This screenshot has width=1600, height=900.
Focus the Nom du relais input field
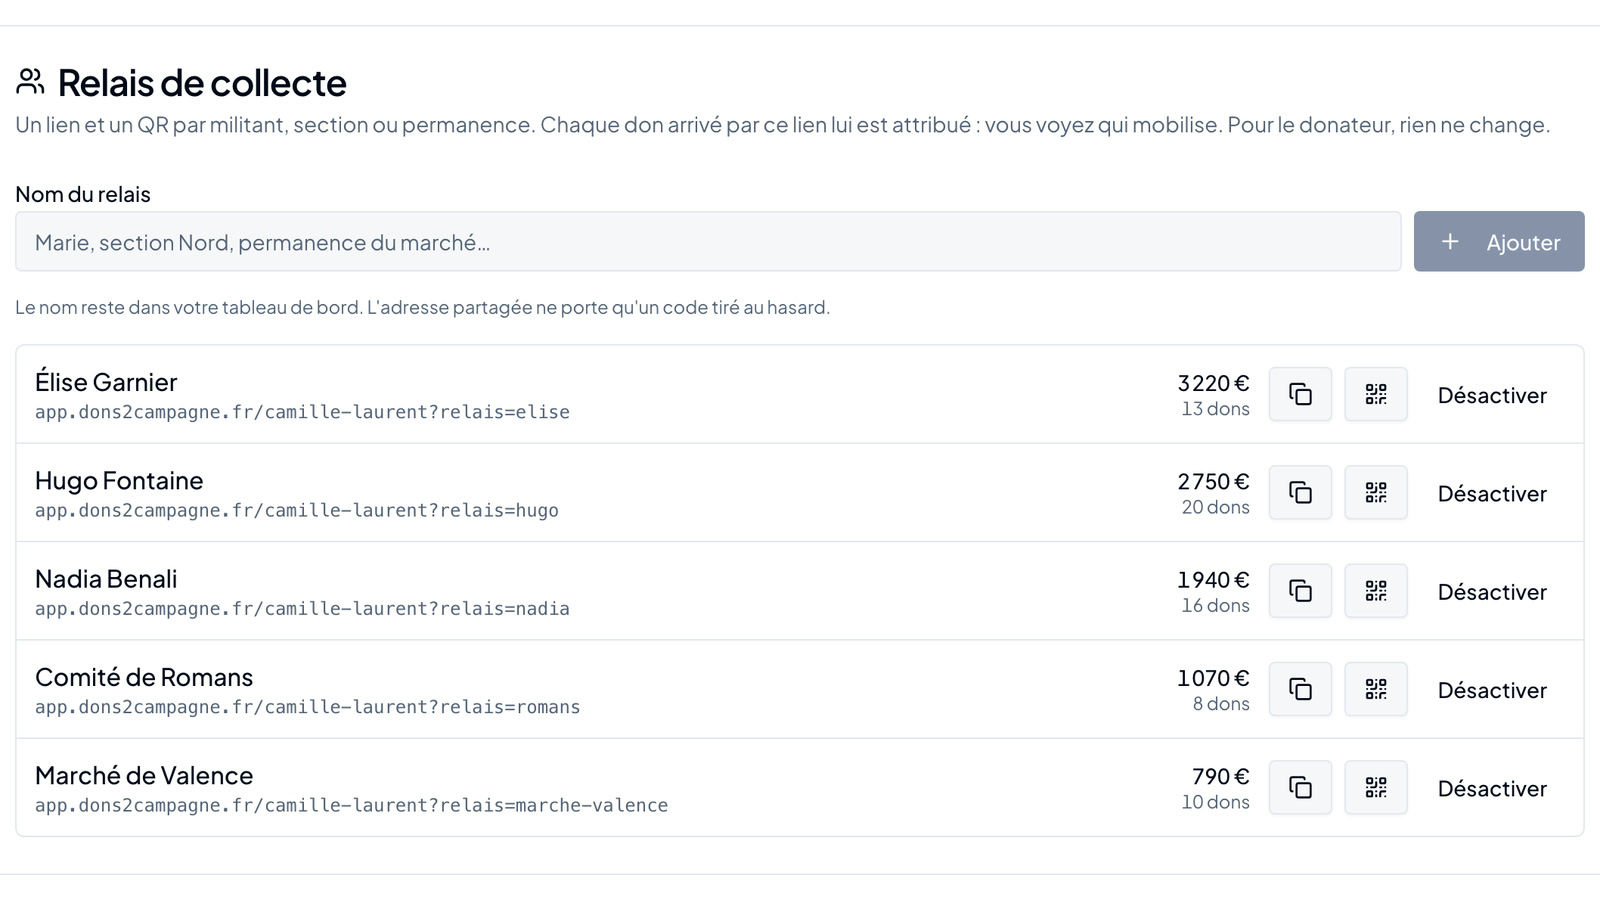coord(708,241)
